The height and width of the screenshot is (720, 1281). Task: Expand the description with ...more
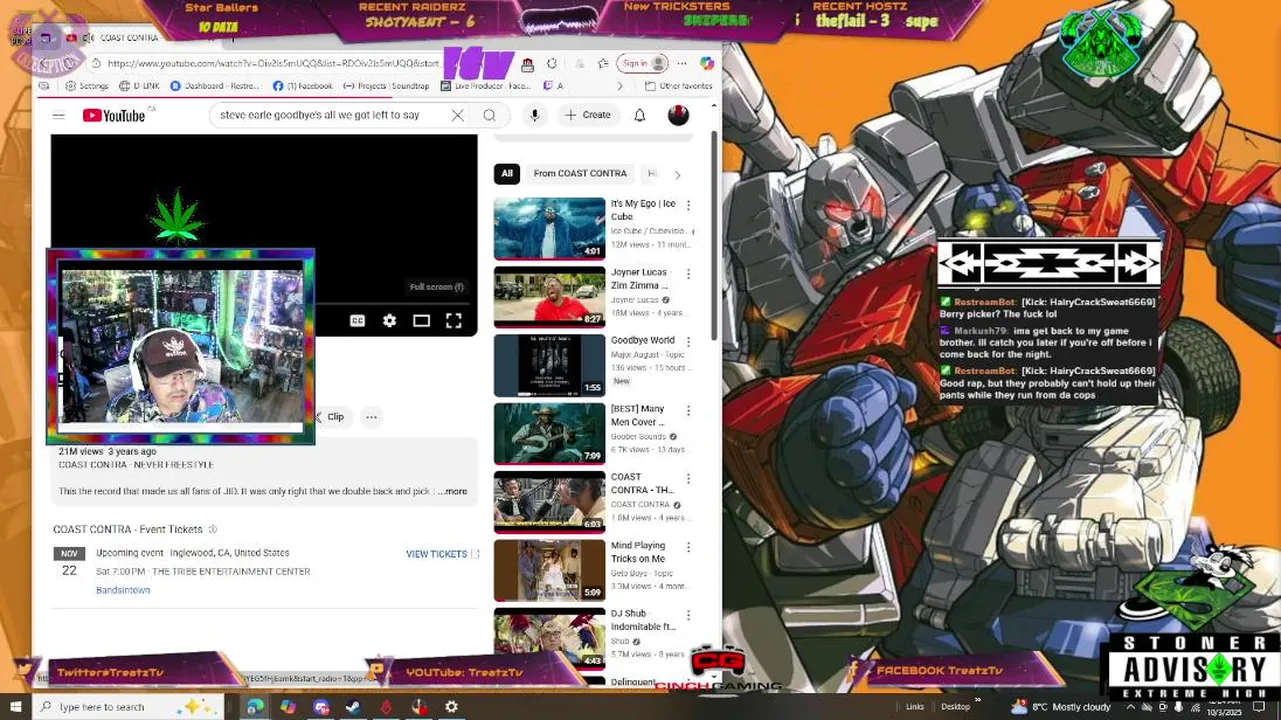pos(452,491)
